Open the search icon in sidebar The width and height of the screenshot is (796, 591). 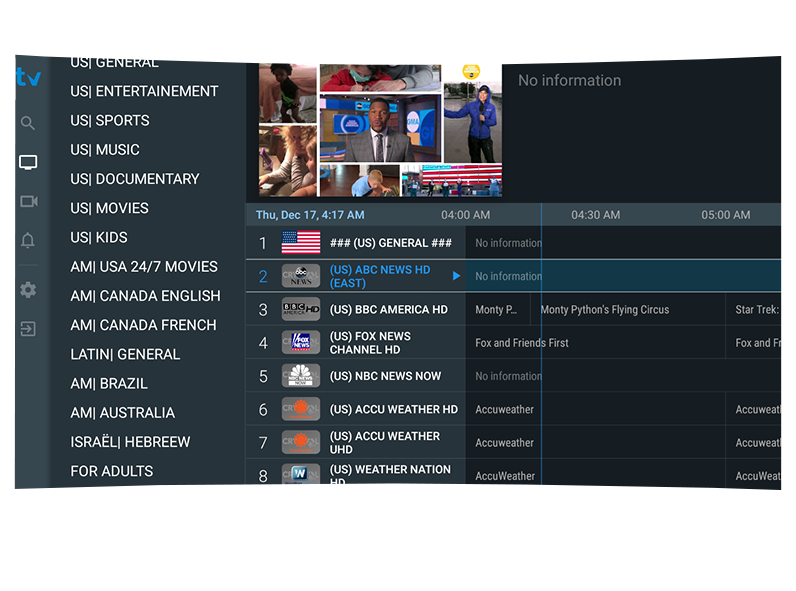point(28,123)
